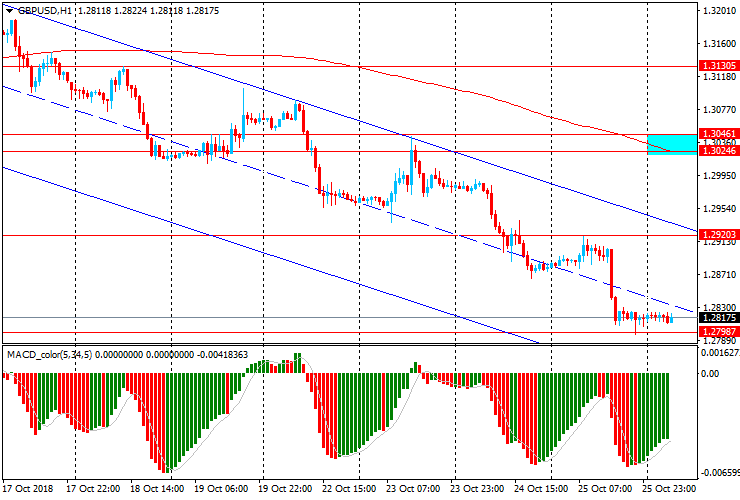The height and width of the screenshot is (500, 740).
Task: Click the 1.31600 value on the price axis
Action: point(720,43)
